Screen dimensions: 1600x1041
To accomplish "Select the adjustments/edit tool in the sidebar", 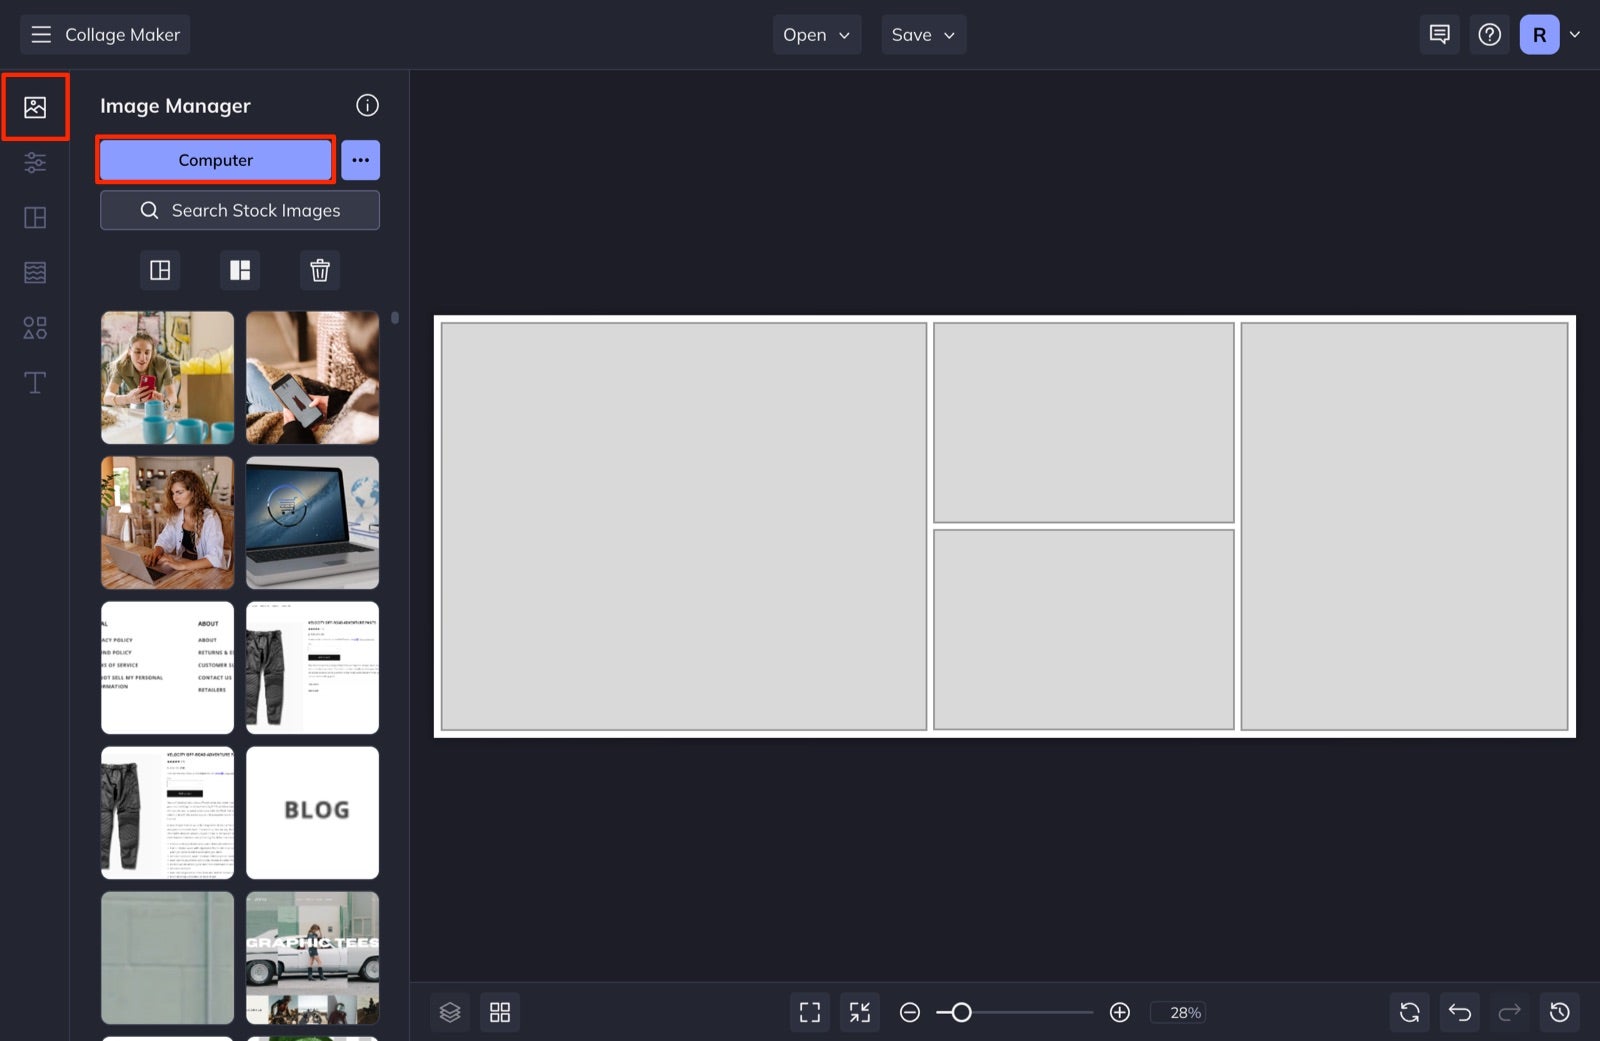I will coord(35,162).
